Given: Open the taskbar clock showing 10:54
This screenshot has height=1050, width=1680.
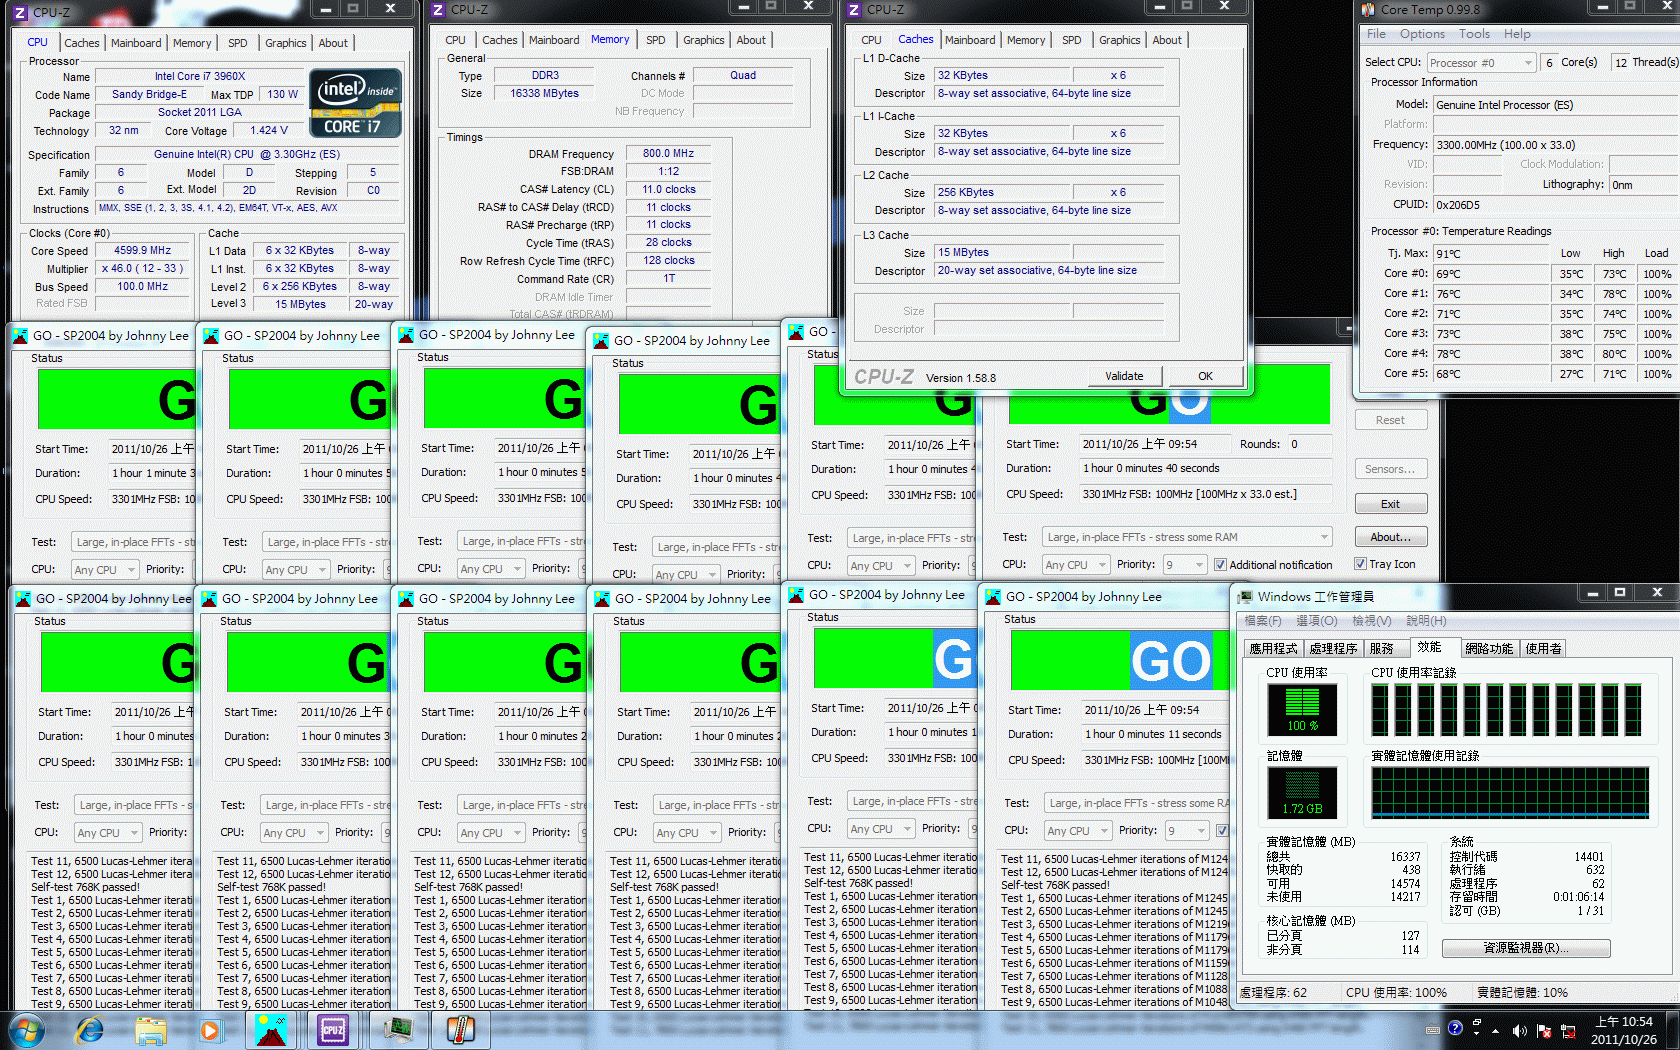Looking at the screenshot, I should pos(1624,1030).
